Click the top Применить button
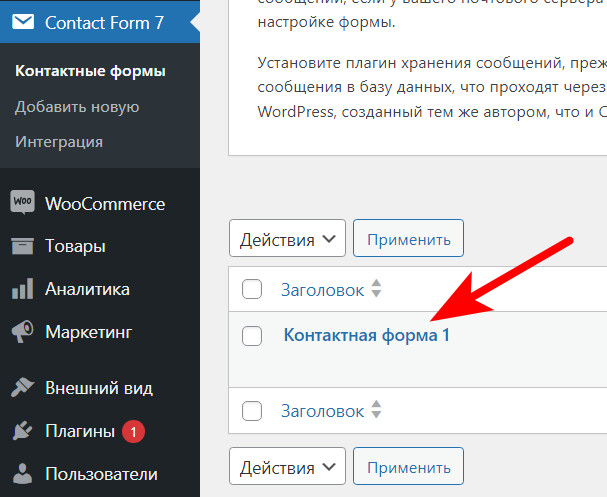 408,238
